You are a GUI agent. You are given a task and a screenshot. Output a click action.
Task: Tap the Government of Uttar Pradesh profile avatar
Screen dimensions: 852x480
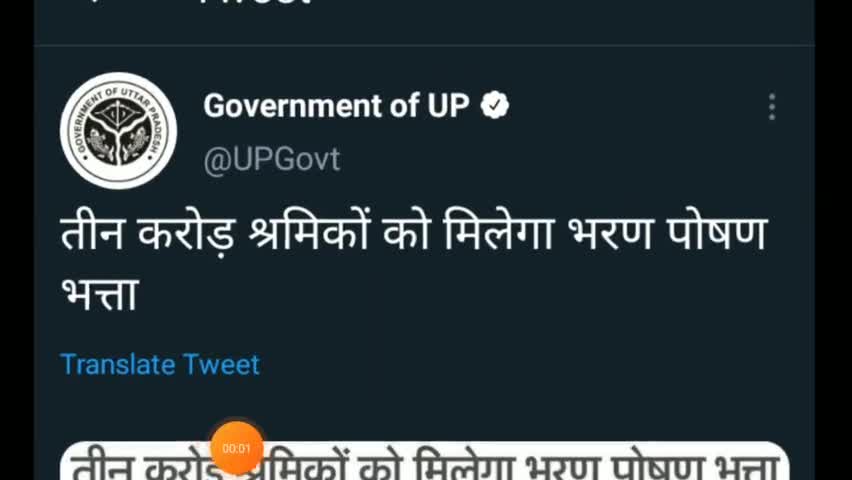tap(118, 130)
